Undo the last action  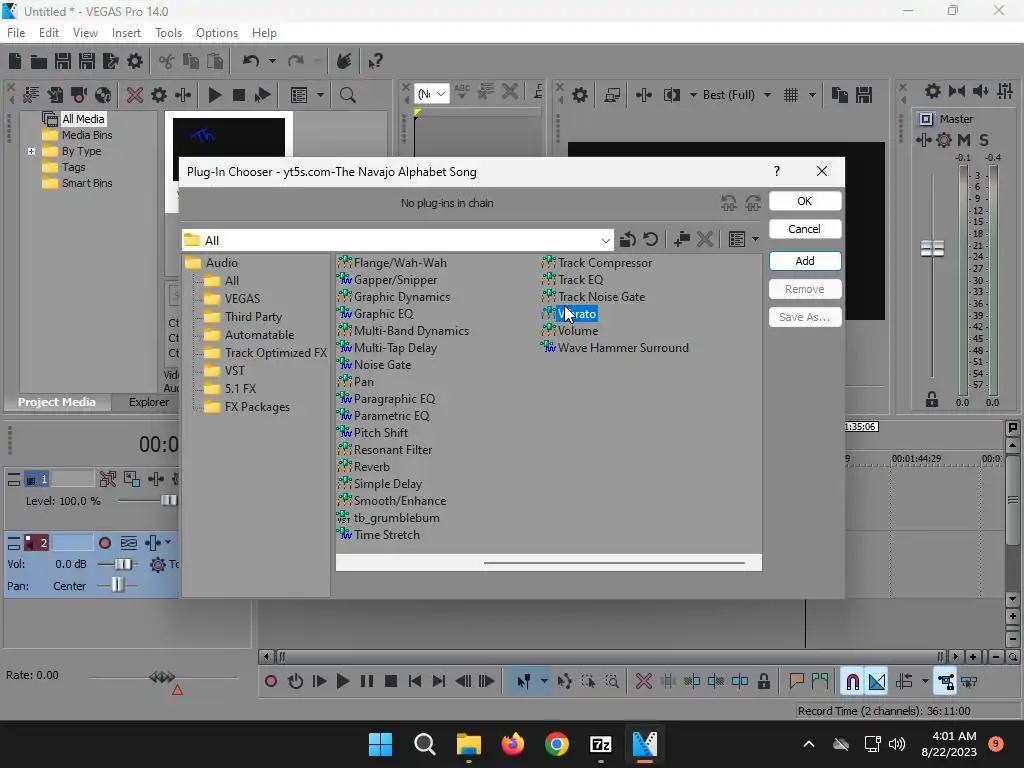[x=251, y=61]
